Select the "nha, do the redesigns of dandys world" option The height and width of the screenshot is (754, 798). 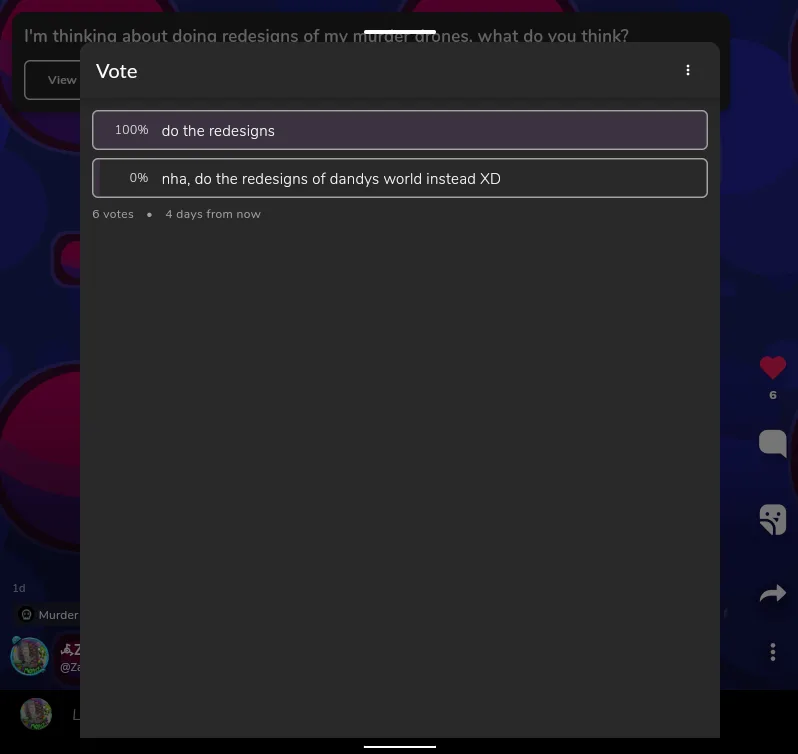[400, 178]
